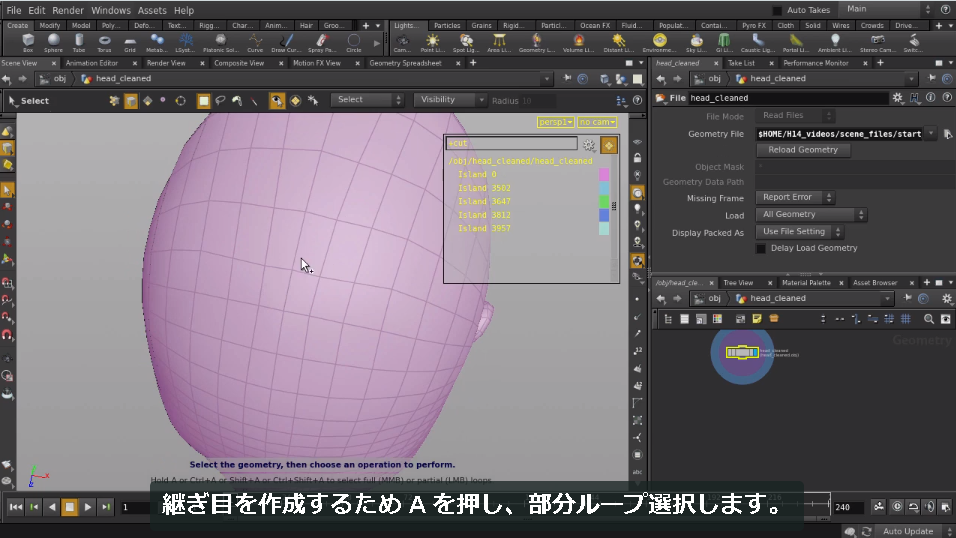
Task: Click the Play forward button in the playbar
Action: click(88, 507)
